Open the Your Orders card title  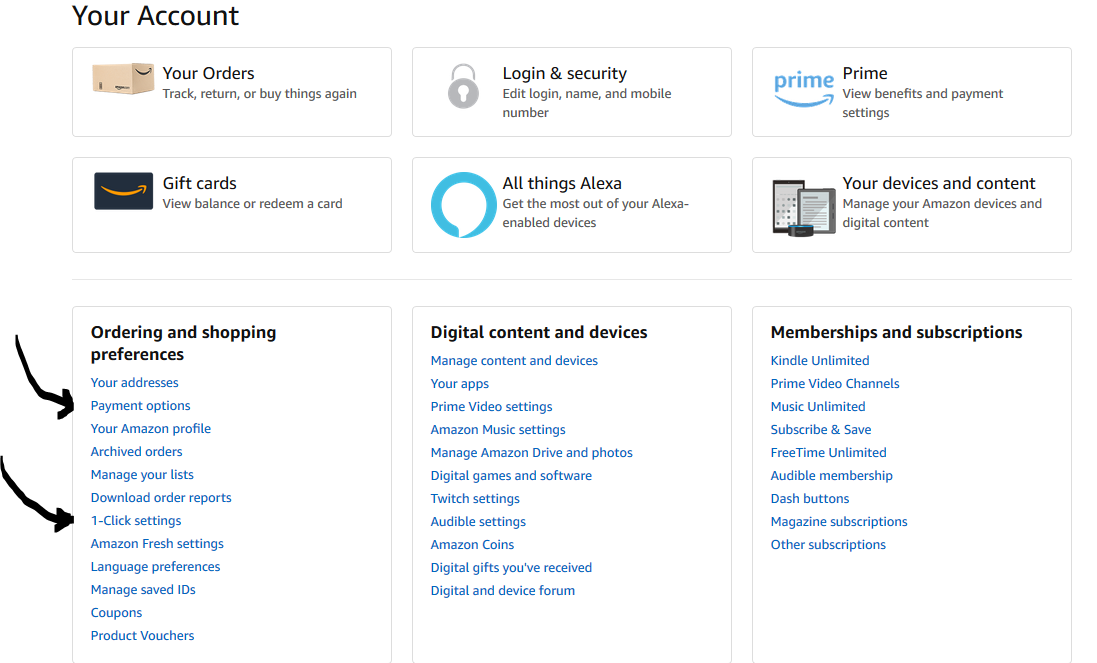coord(208,73)
